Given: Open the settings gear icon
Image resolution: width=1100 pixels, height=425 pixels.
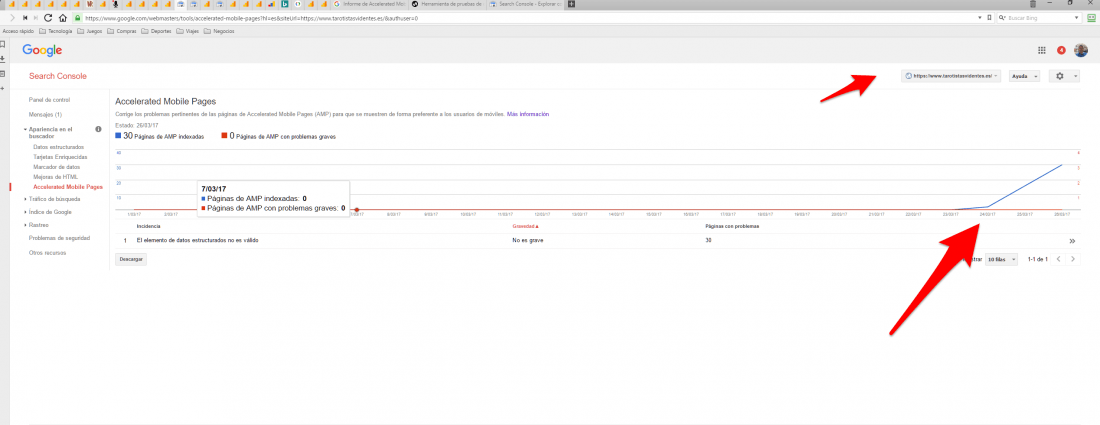Looking at the screenshot, I should (1060, 76).
